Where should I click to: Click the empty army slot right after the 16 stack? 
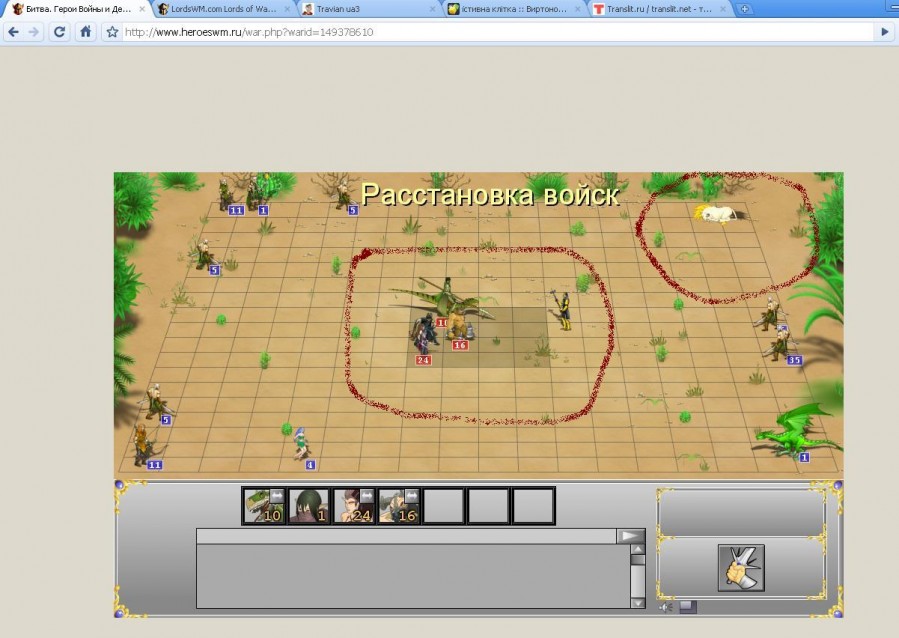(x=443, y=506)
